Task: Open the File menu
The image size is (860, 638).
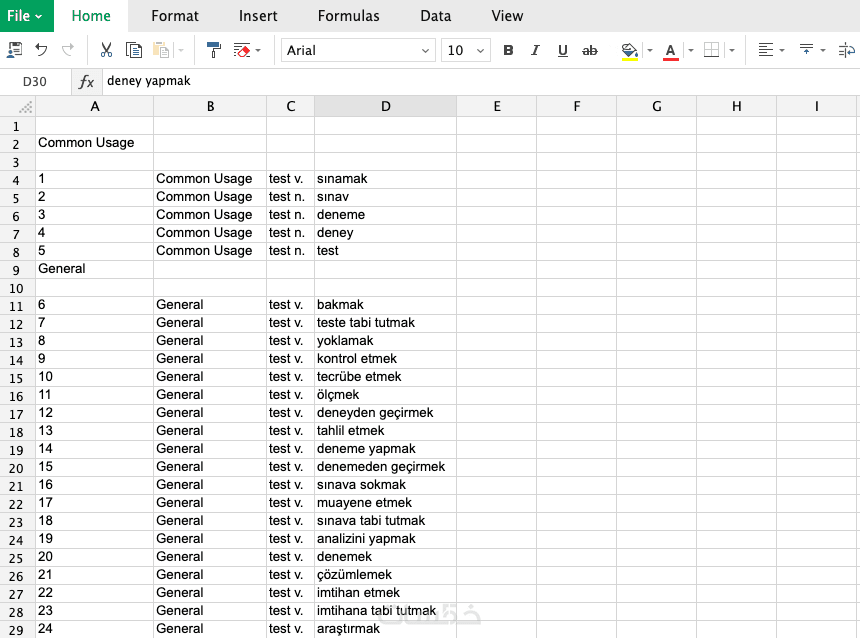Action: 26,16
